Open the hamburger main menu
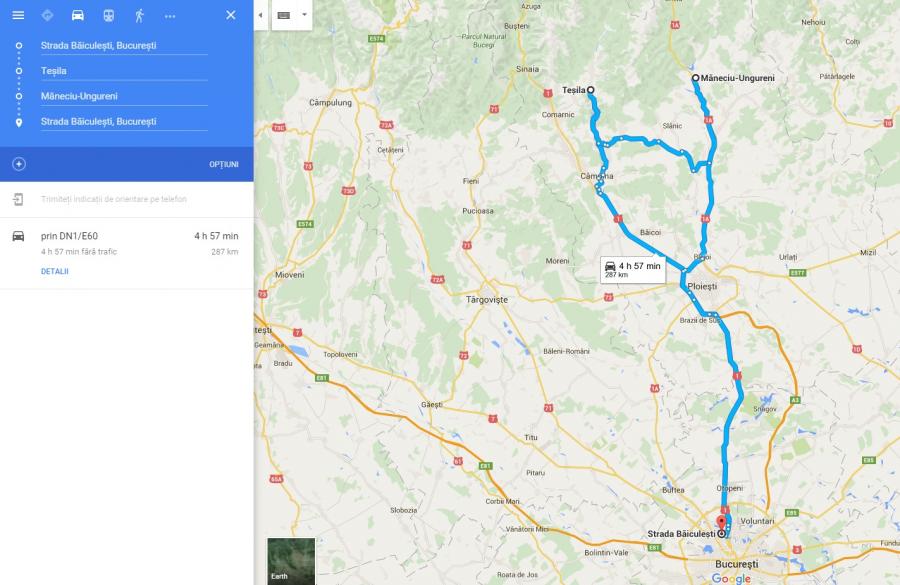The height and width of the screenshot is (585, 900). pyautogui.click(x=18, y=16)
